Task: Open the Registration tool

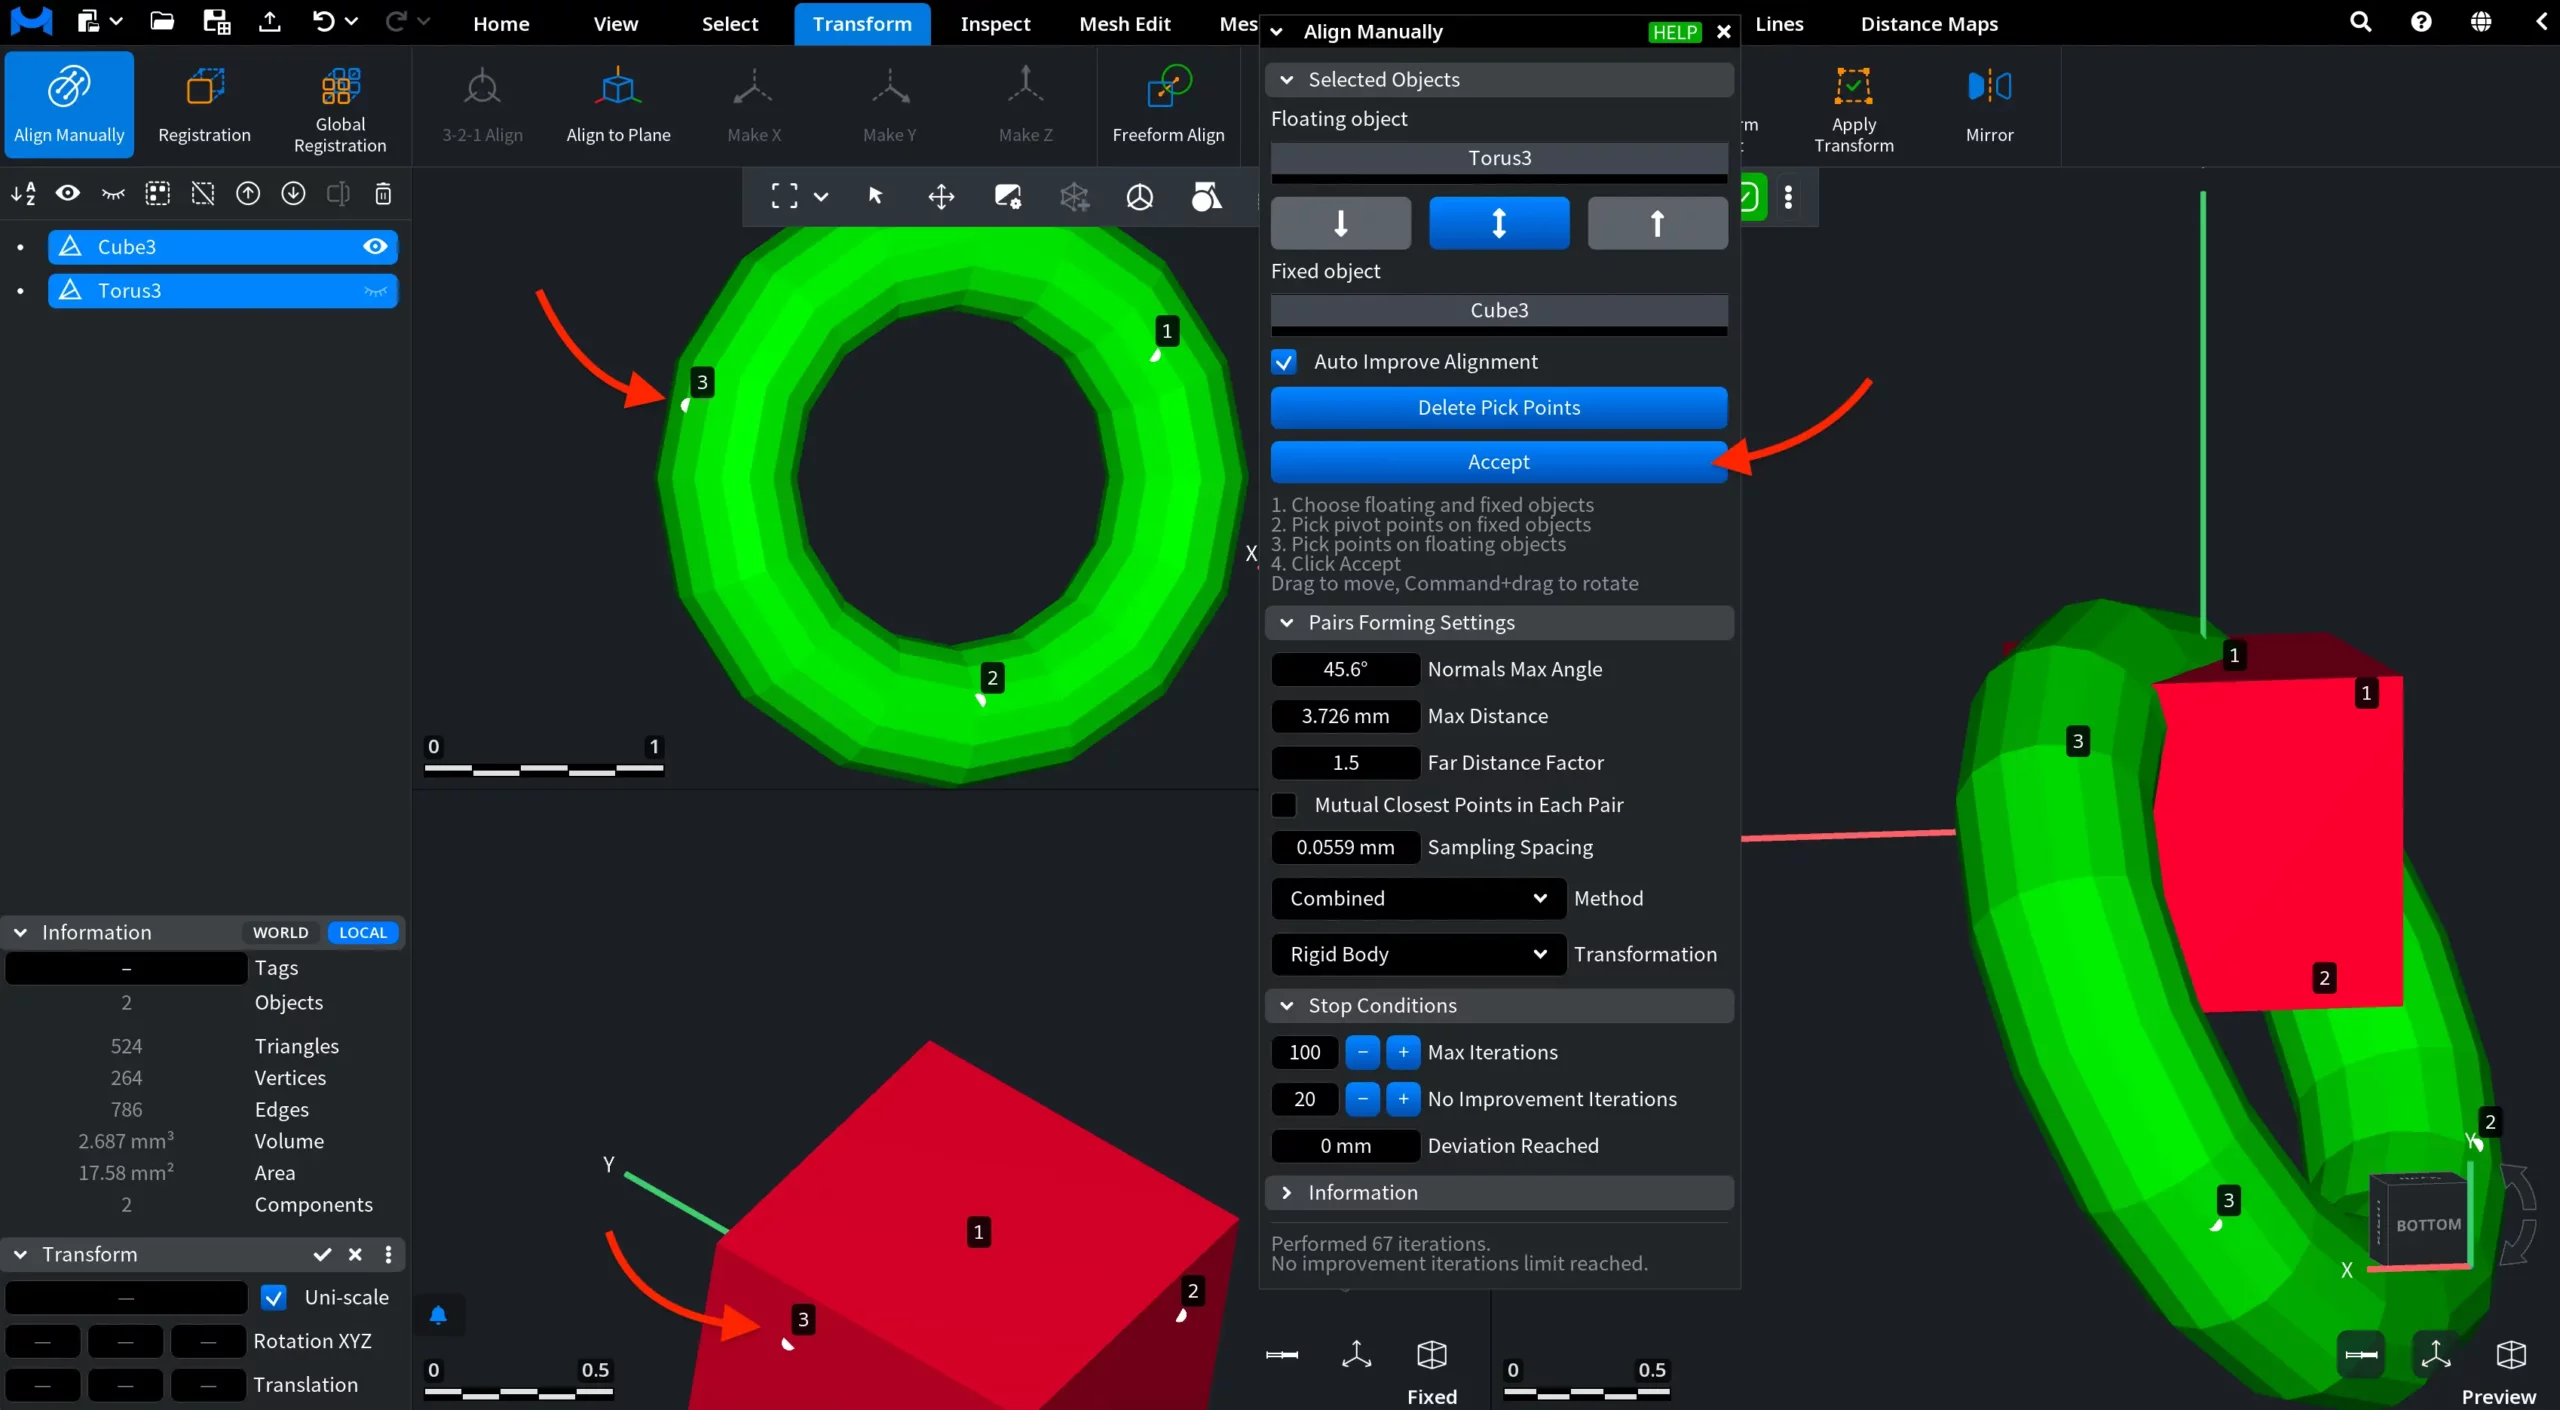Action: click(204, 105)
